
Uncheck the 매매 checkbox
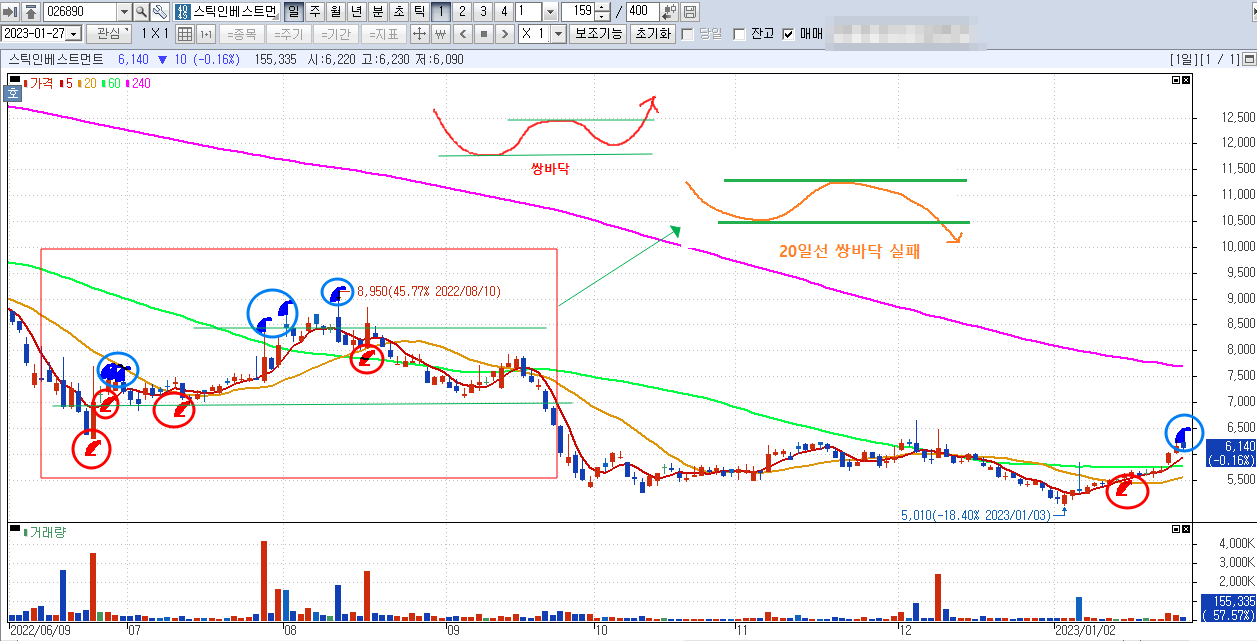[x=789, y=34]
